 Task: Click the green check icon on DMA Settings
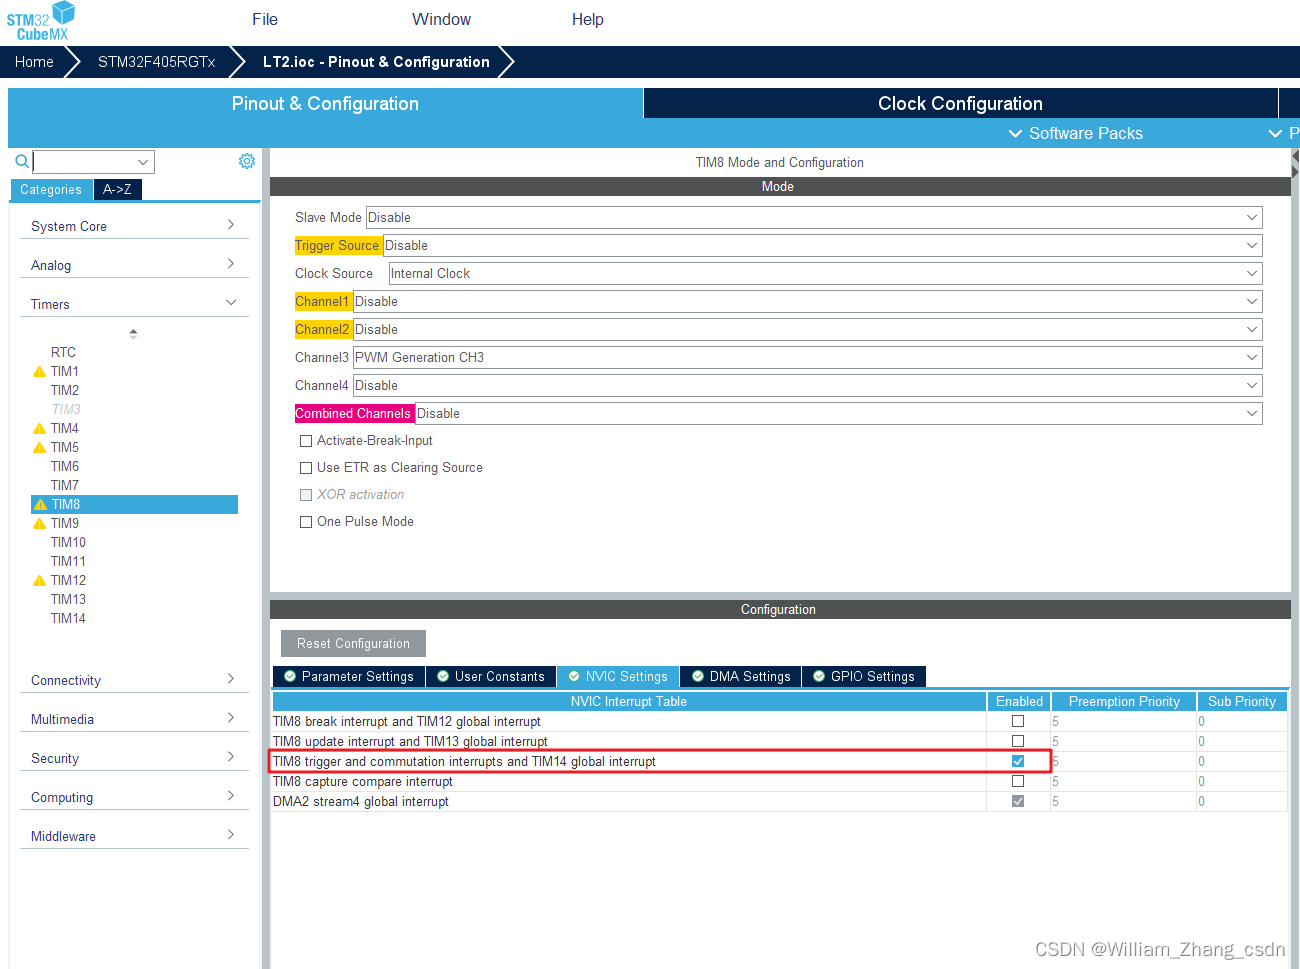(x=698, y=677)
